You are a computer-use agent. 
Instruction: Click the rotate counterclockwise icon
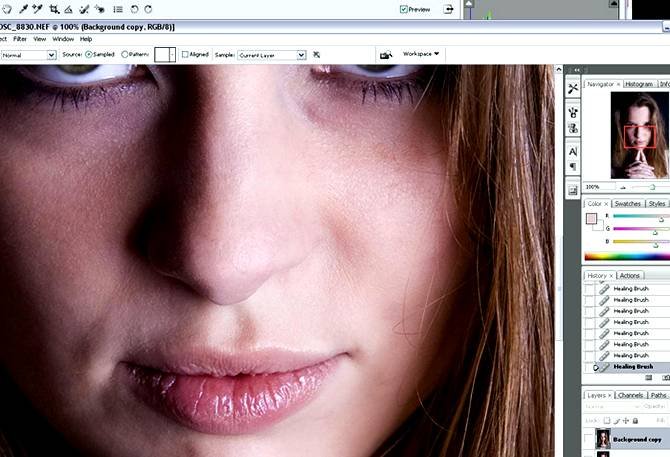[134, 8]
